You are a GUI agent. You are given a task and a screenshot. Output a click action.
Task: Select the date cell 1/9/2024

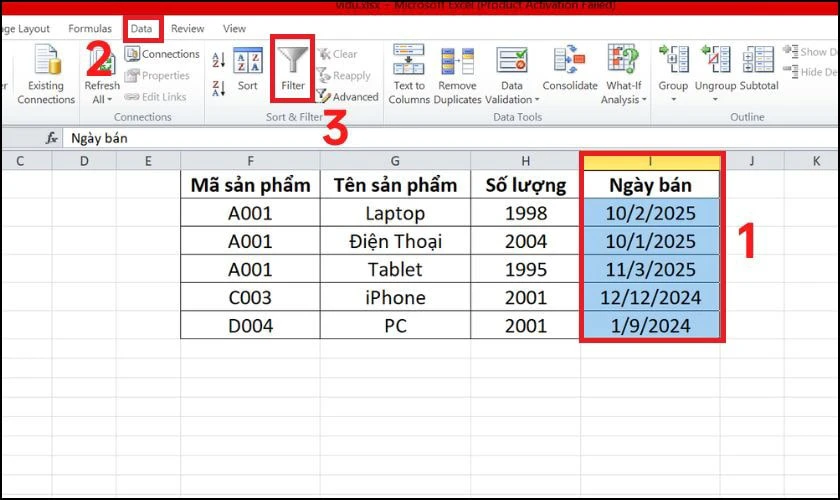(x=650, y=325)
